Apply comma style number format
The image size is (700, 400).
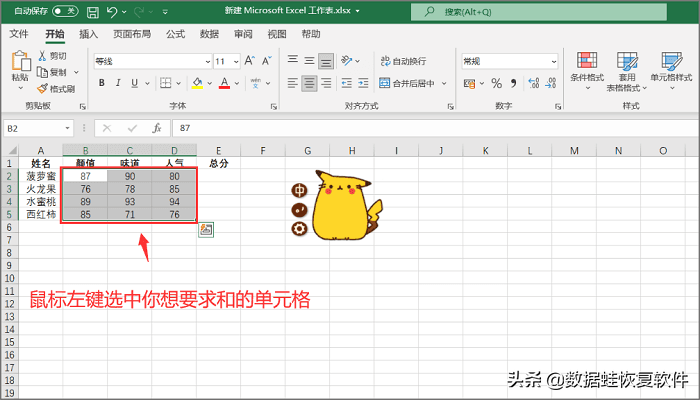(513, 83)
